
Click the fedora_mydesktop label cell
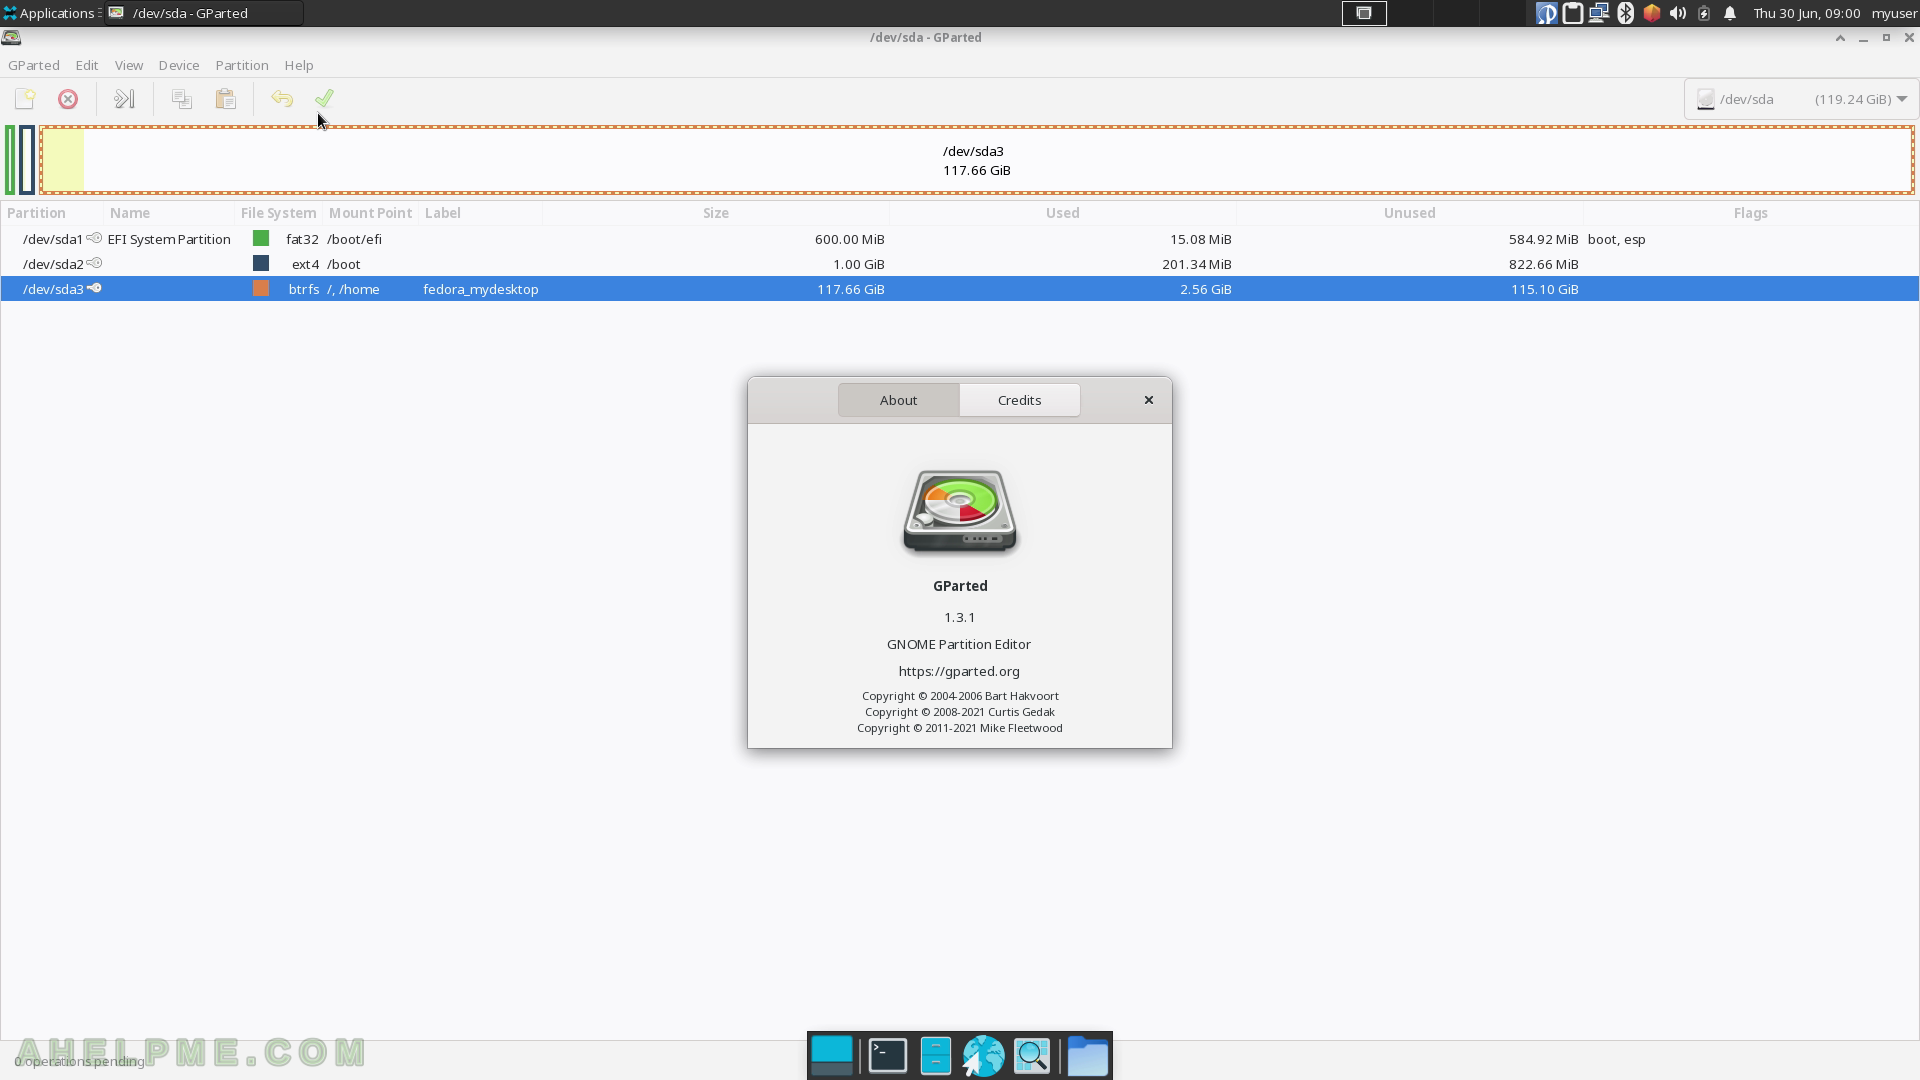click(481, 289)
